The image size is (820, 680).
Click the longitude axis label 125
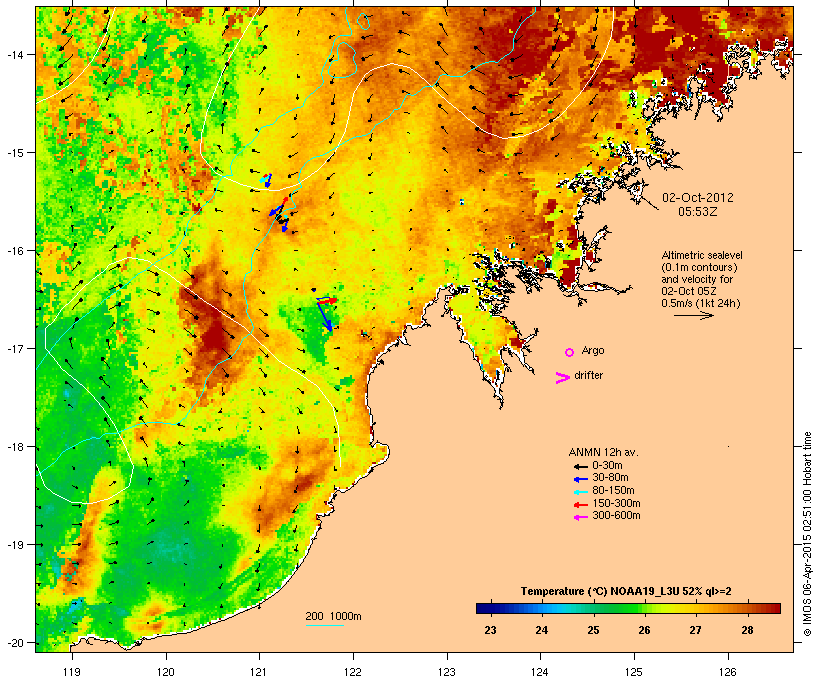click(634, 672)
